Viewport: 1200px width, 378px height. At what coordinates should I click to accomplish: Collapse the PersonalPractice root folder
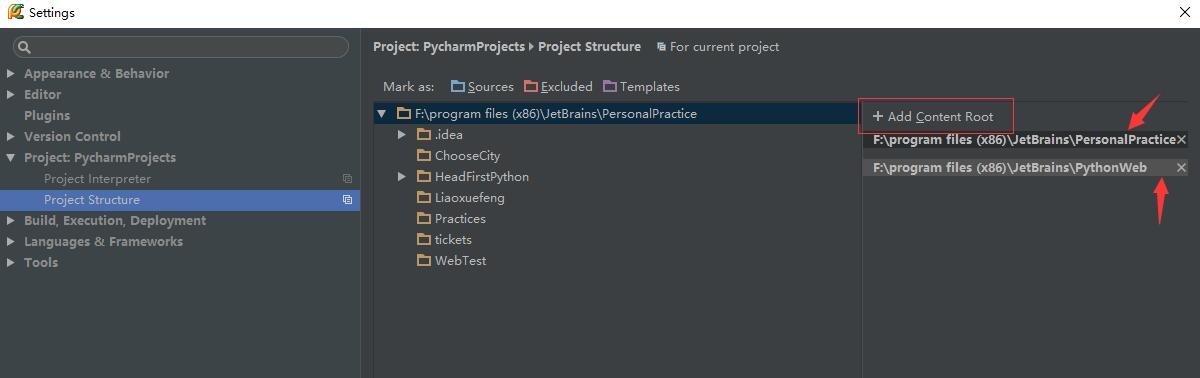(381, 114)
